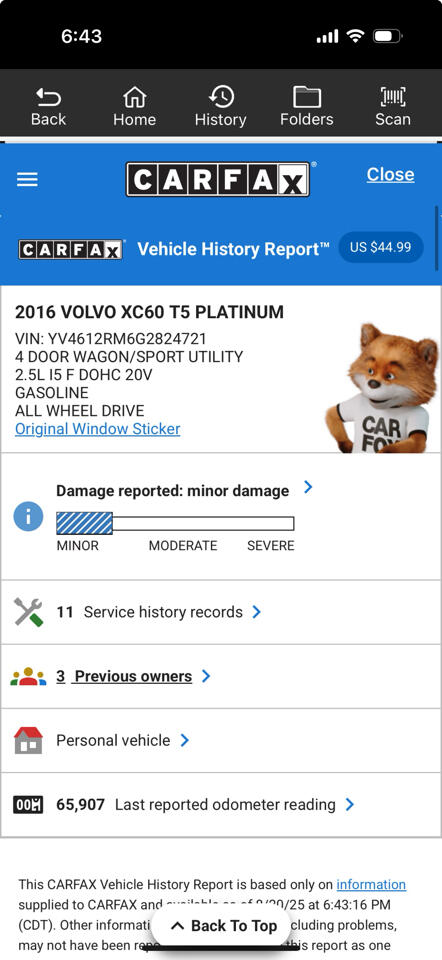Expand the 11 Service history records row
This screenshot has height=960, width=442.
(x=221, y=612)
